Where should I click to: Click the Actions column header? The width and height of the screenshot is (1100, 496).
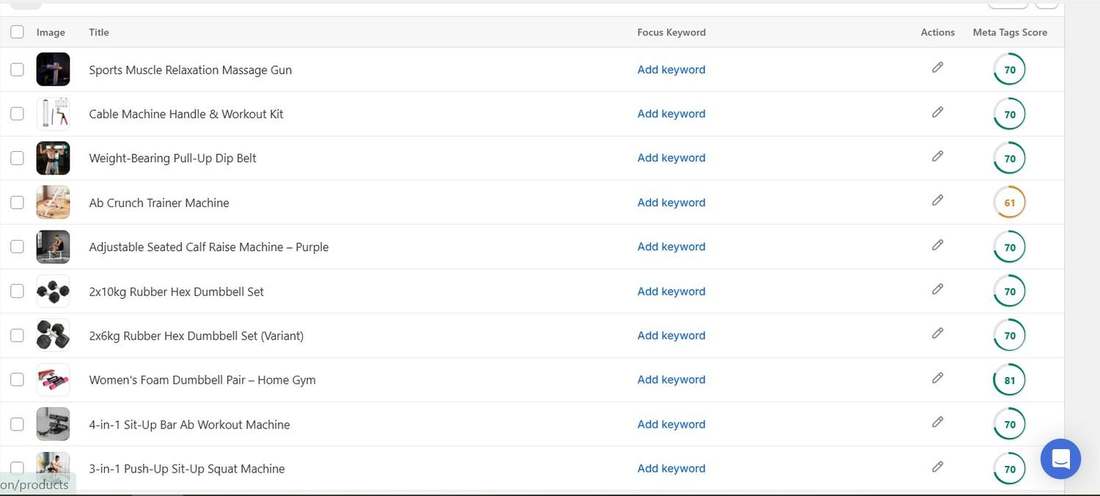(x=938, y=32)
